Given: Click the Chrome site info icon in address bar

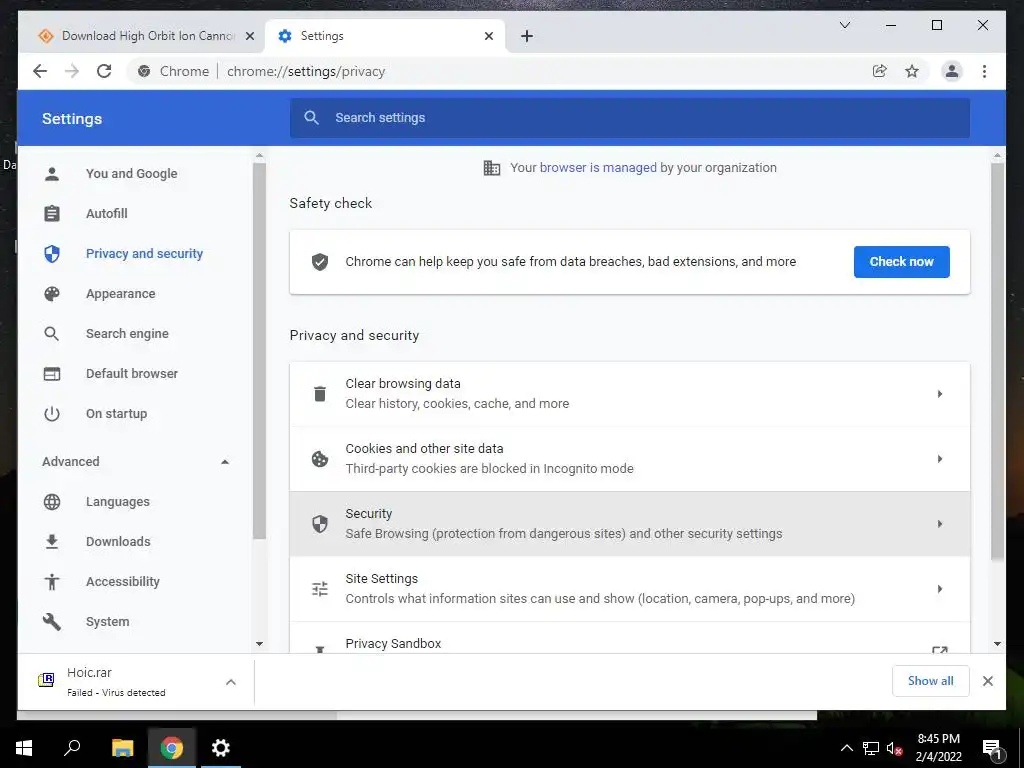Looking at the screenshot, I should (144, 71).
